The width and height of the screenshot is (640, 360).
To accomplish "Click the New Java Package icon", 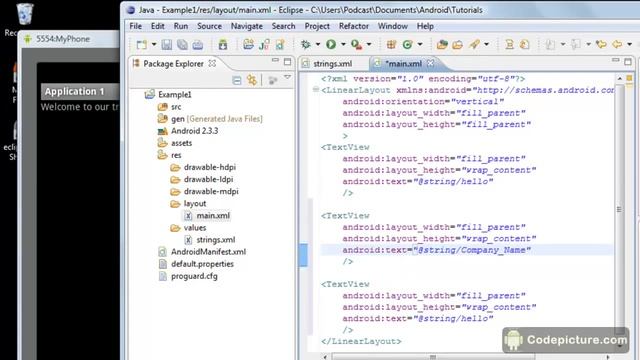I will coord(391,44).
